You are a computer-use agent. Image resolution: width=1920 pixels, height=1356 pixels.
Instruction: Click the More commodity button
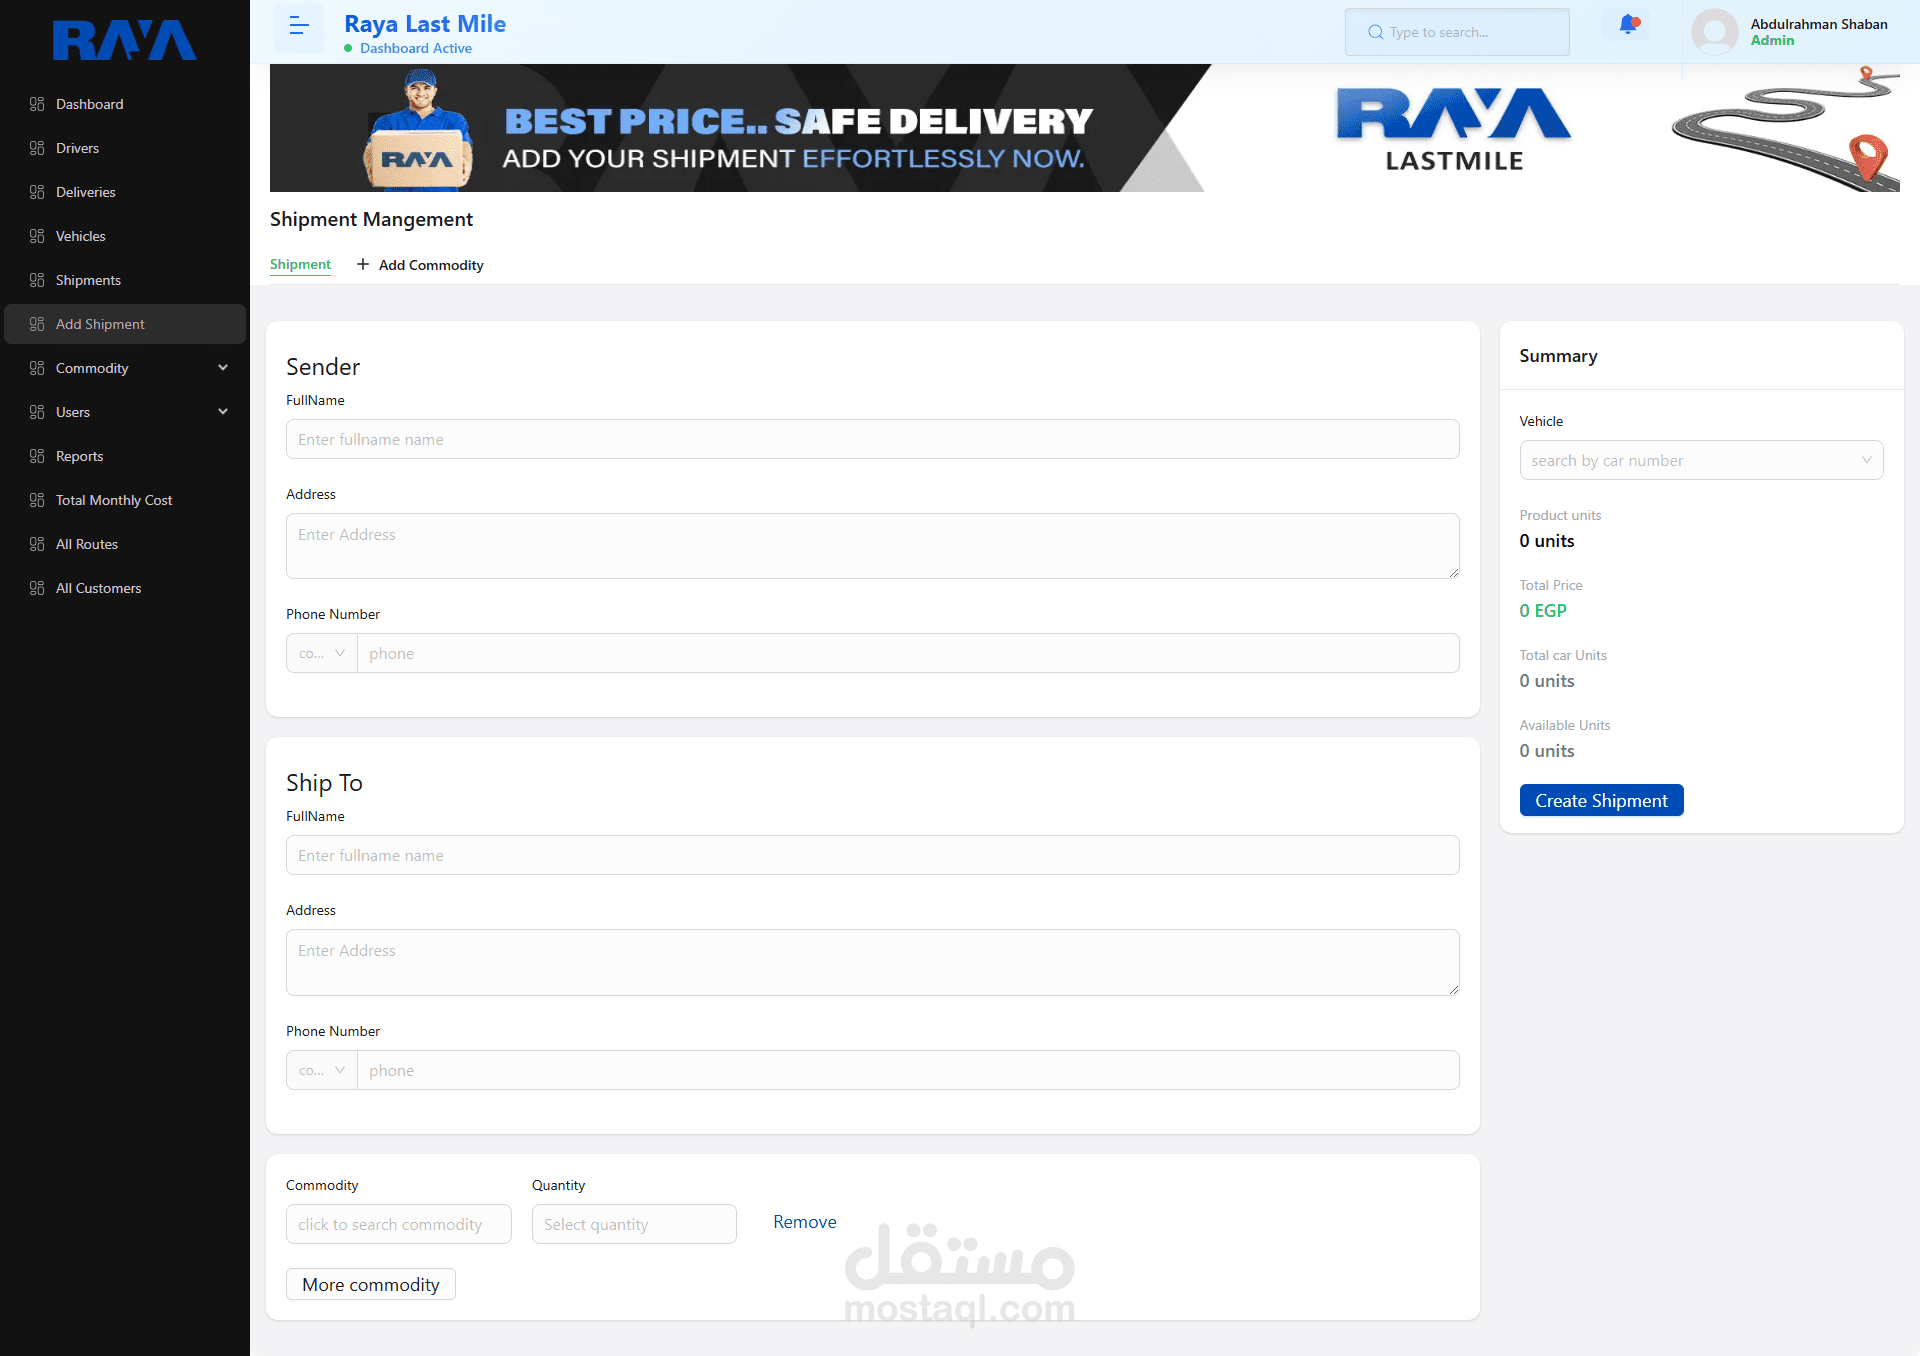[x=370, y=1284]
